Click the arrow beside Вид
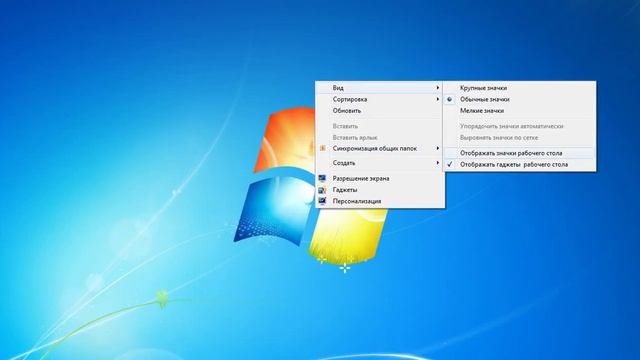The image size is (640, 360). click(x=438, y=88)
